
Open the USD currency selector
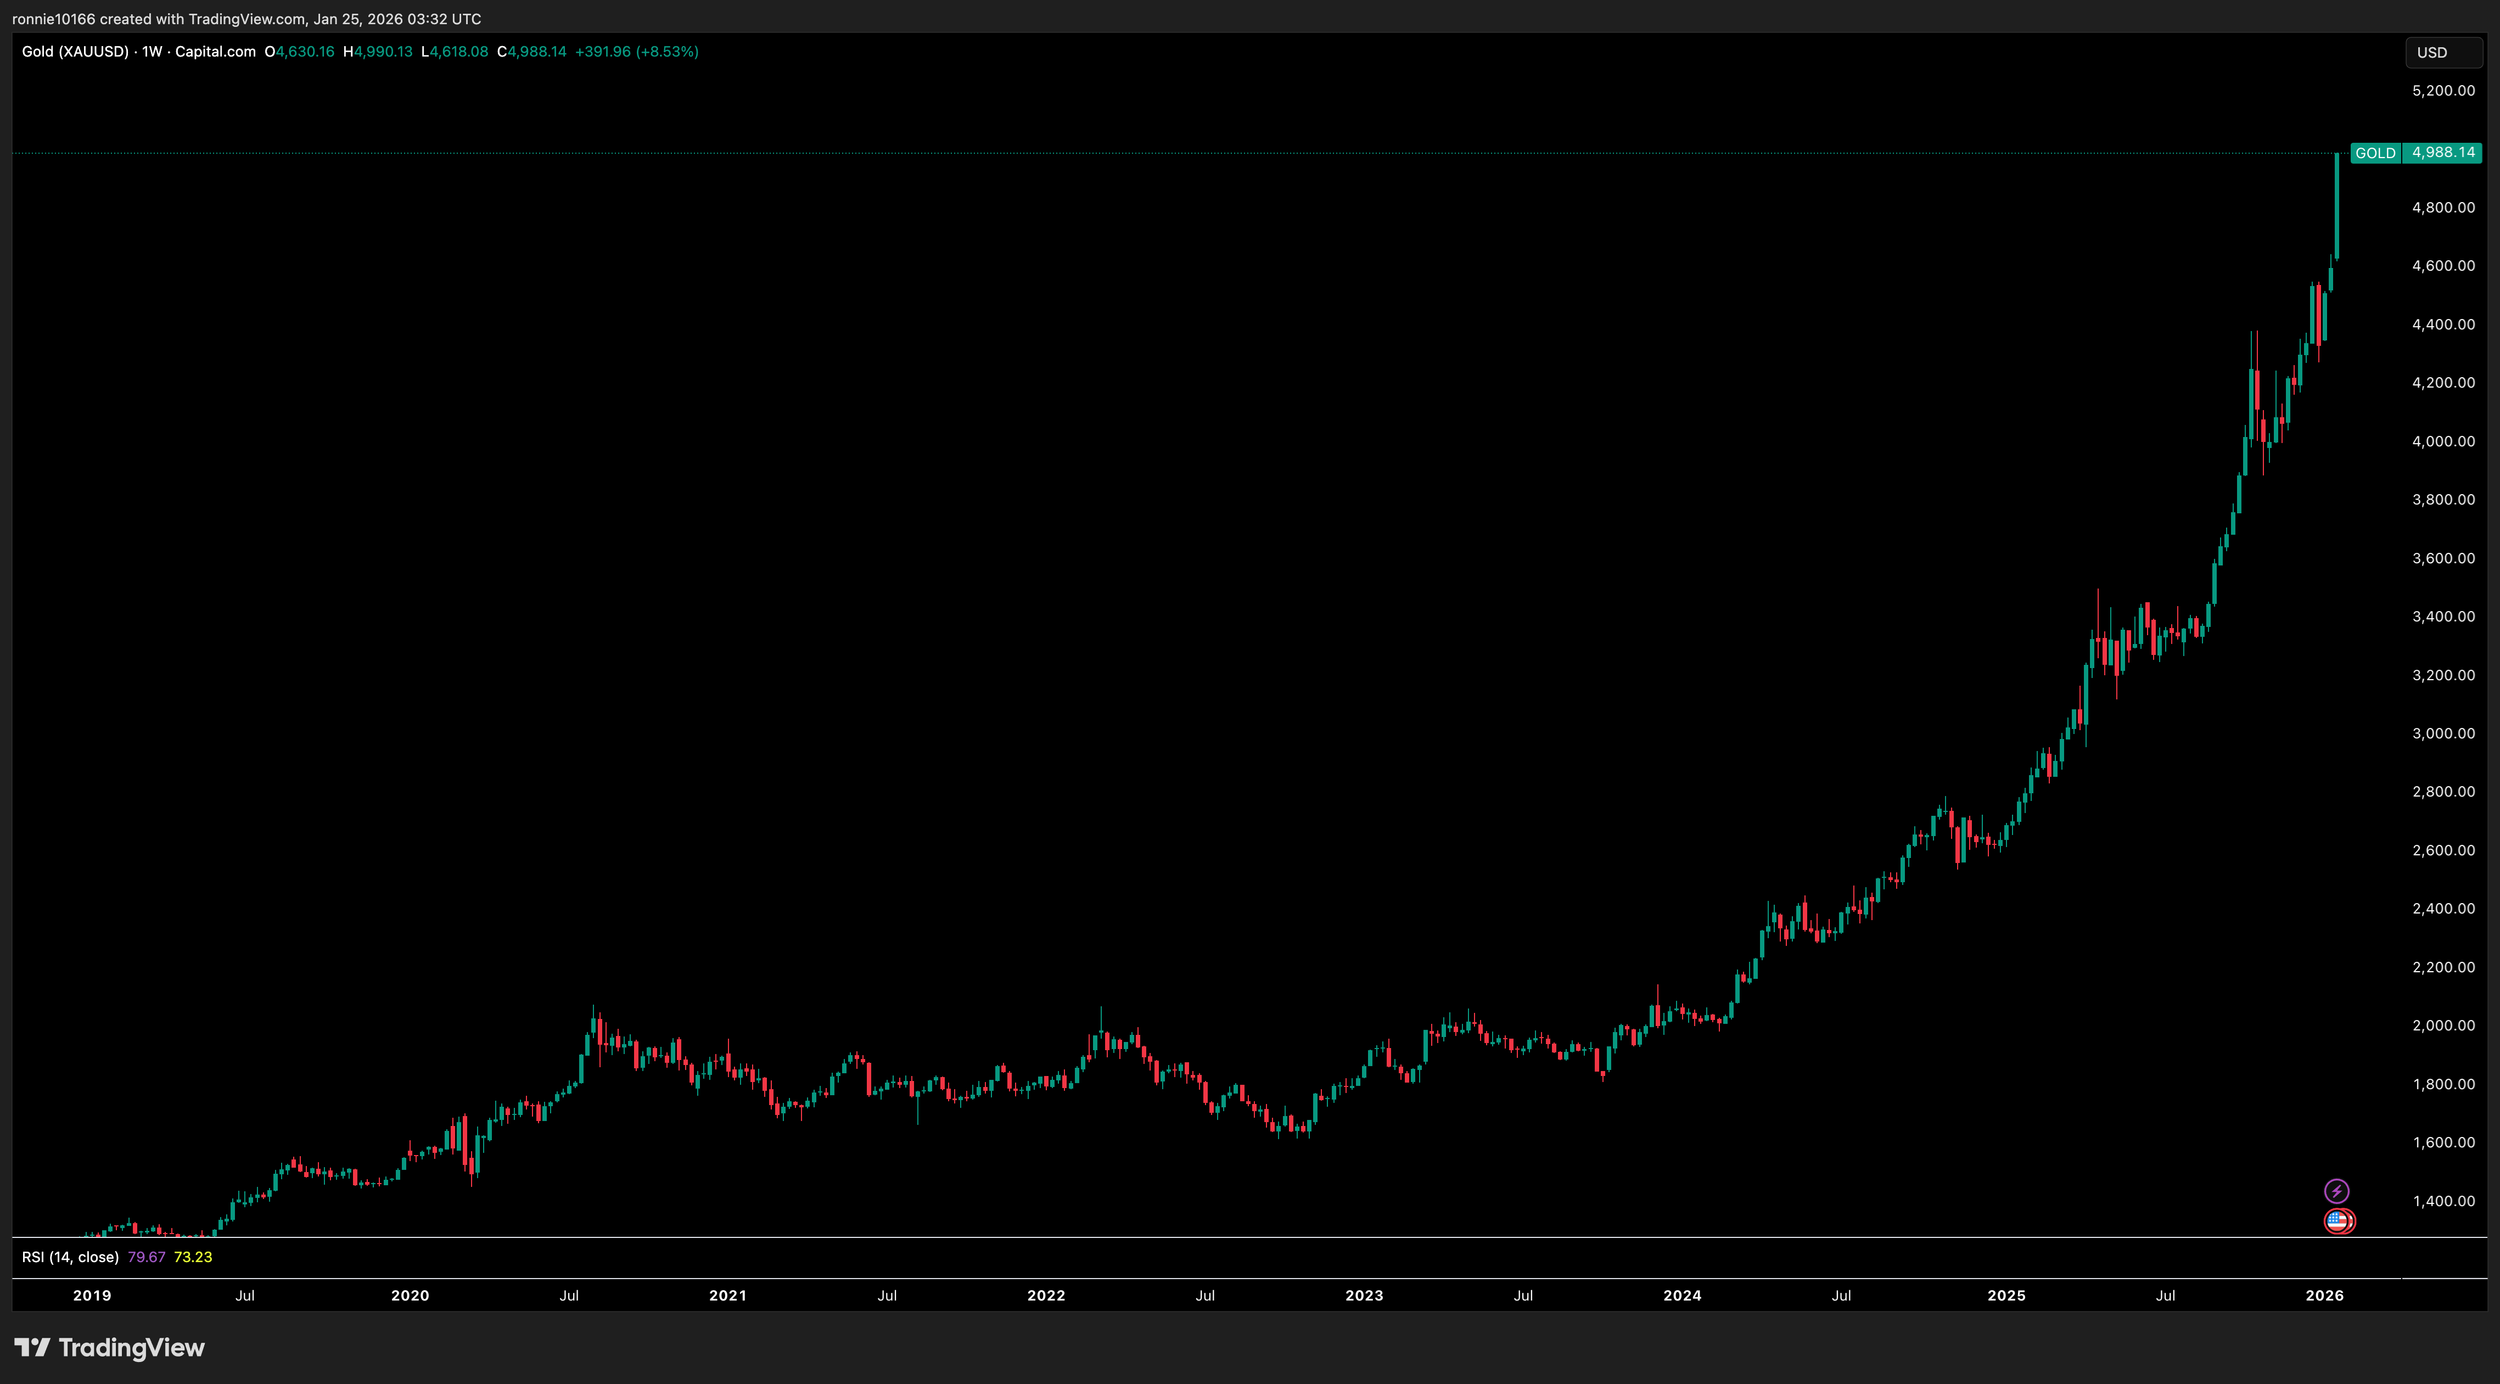[2442, 53]
